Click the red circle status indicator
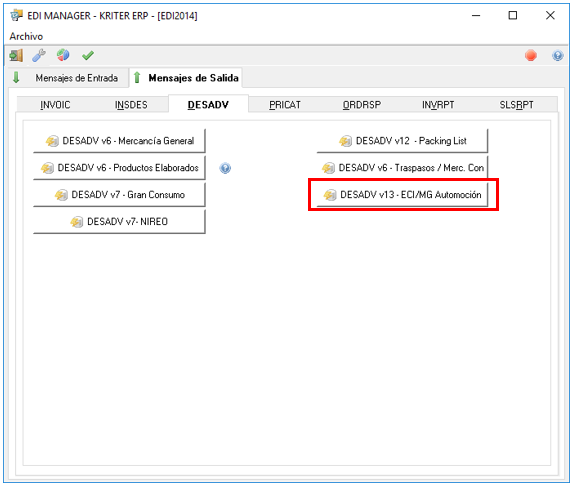The width and height of the screenshot is (574, 487). (531, 56)
